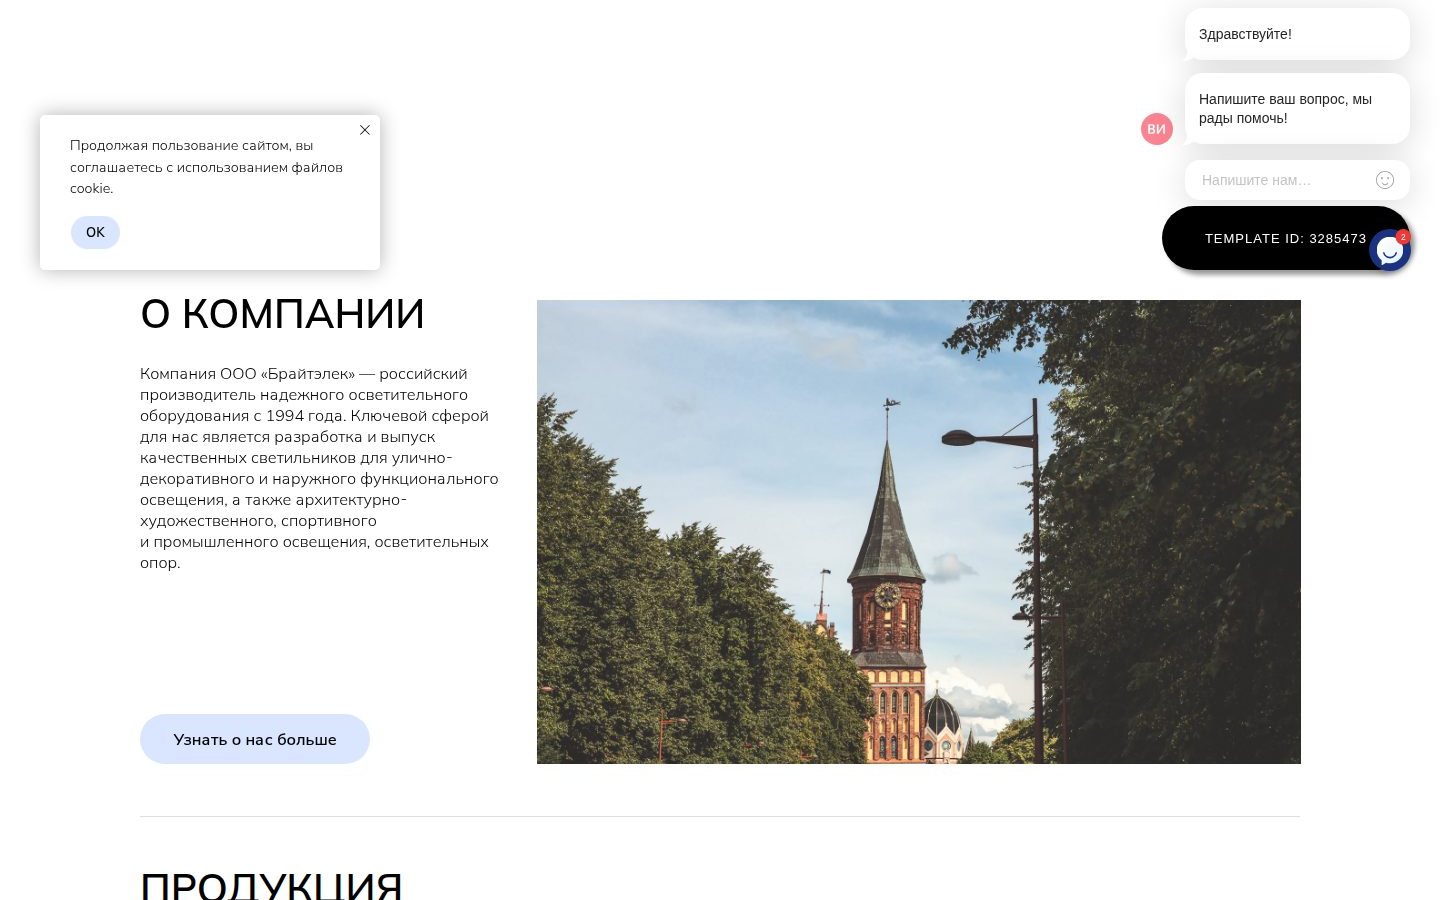1440x900 pixels.
Task: Open 'Узнать о нас больше' page
Action: [x=255, y=739]
